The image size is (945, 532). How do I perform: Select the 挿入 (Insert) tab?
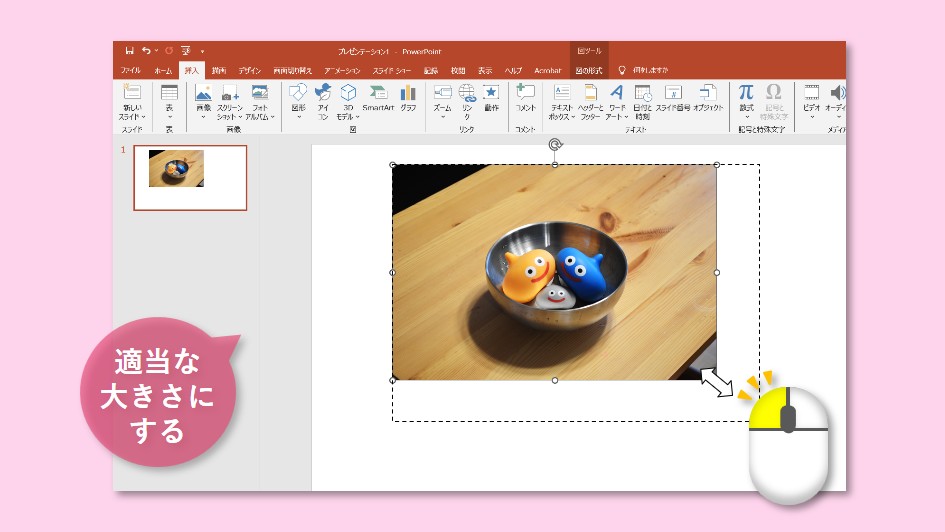point(192,70)
